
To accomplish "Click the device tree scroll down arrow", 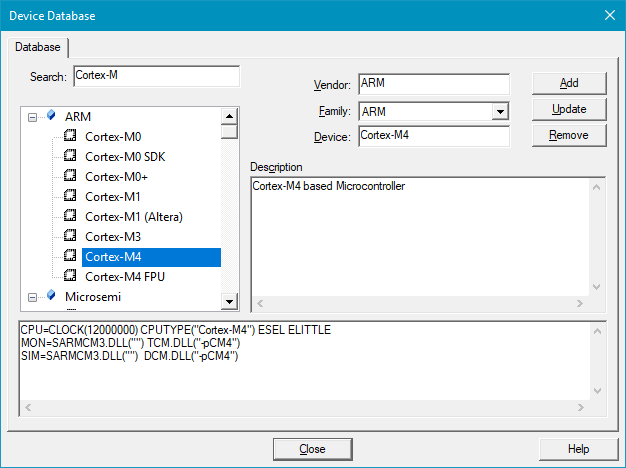I will coord(229,301).
